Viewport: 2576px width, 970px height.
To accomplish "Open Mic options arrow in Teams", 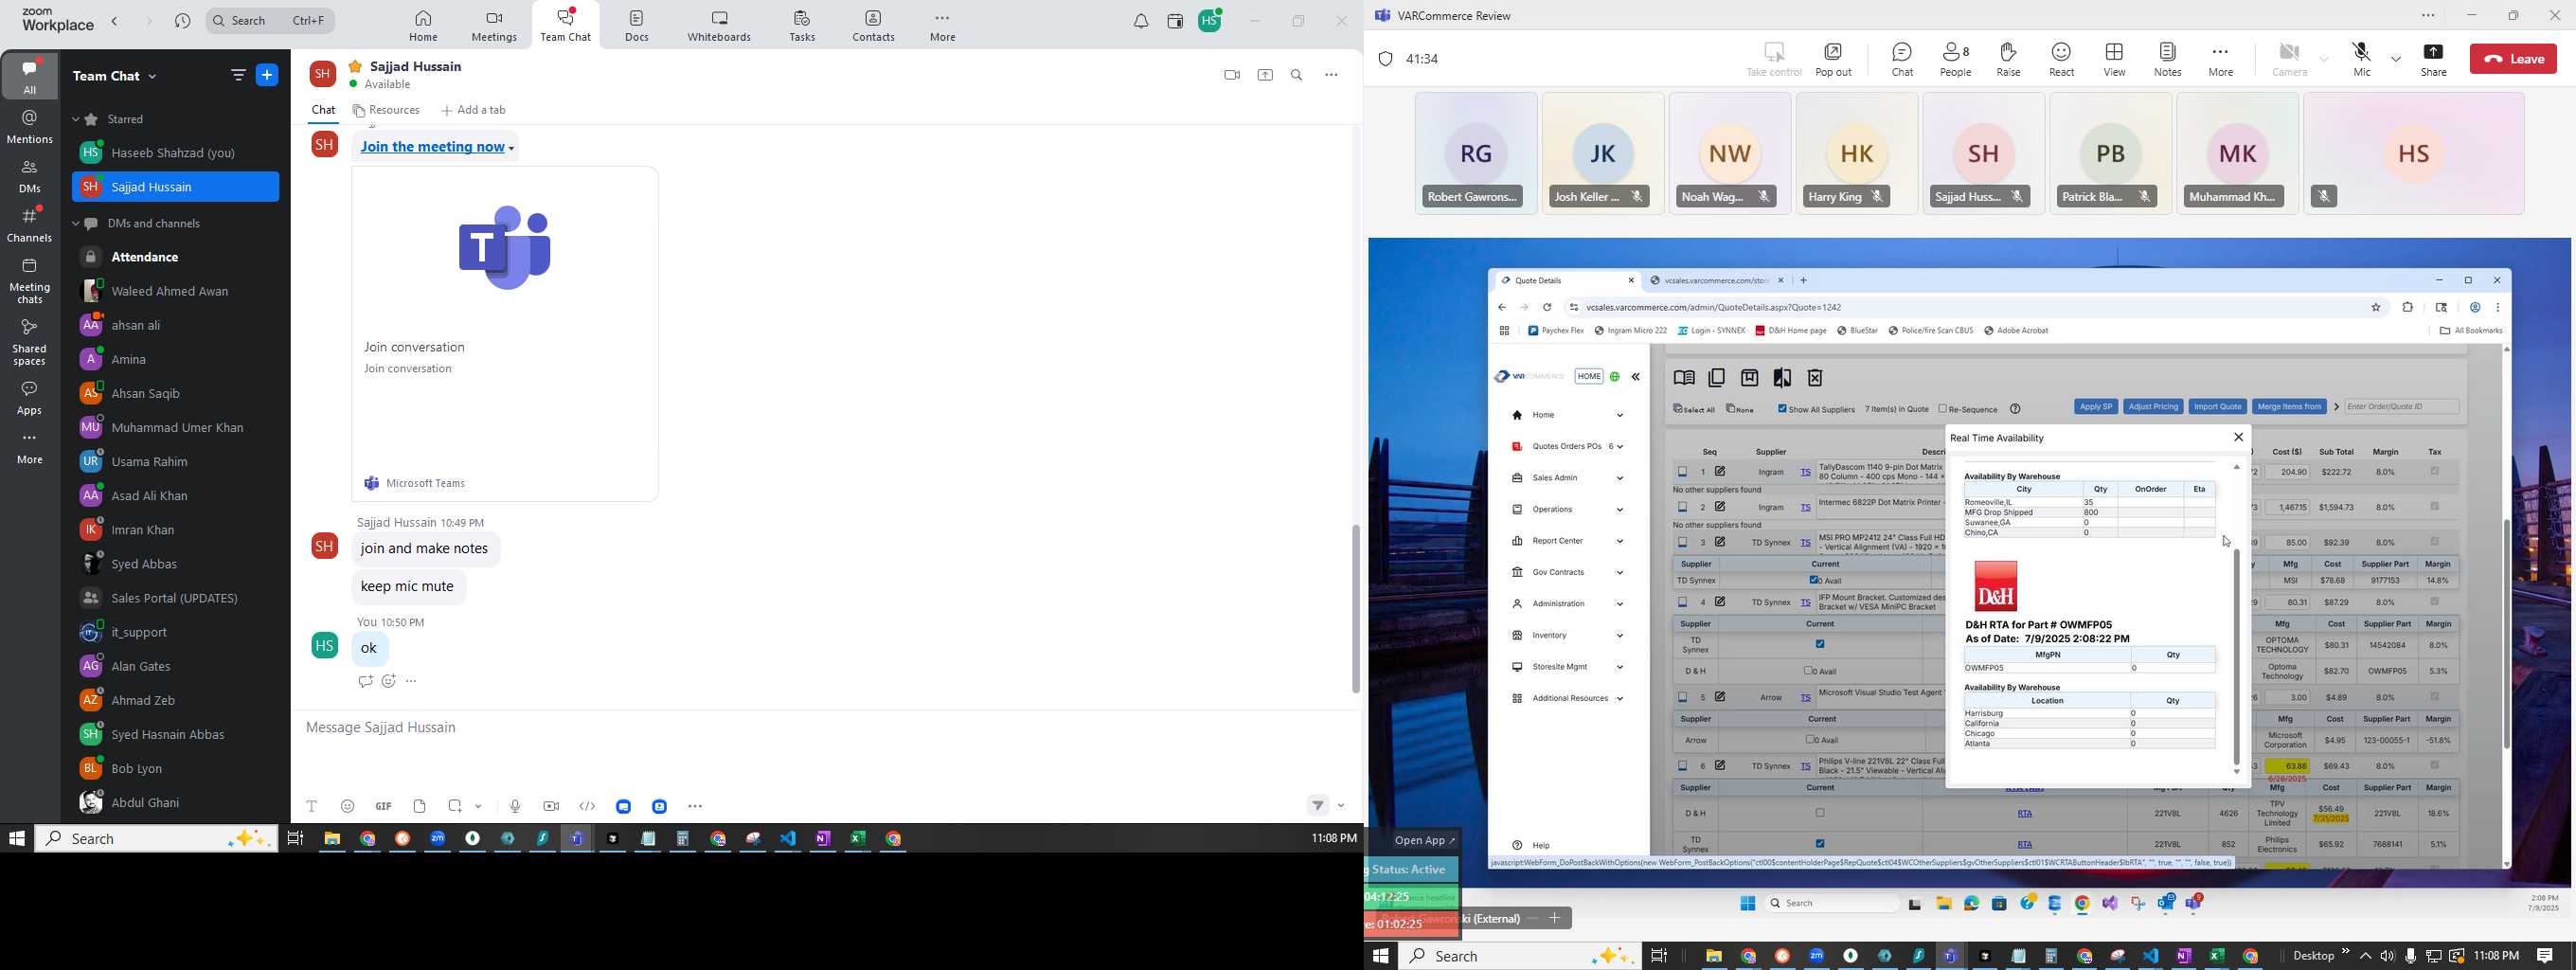I will [x=2395, y=59].
